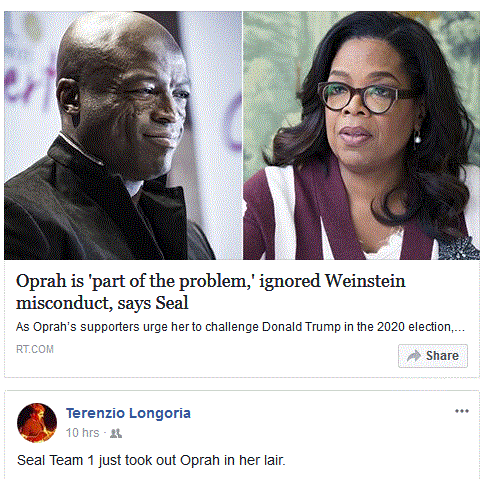Open the Oprah 'part of the problem' headline
486x479 pixels.
[211, 292]
